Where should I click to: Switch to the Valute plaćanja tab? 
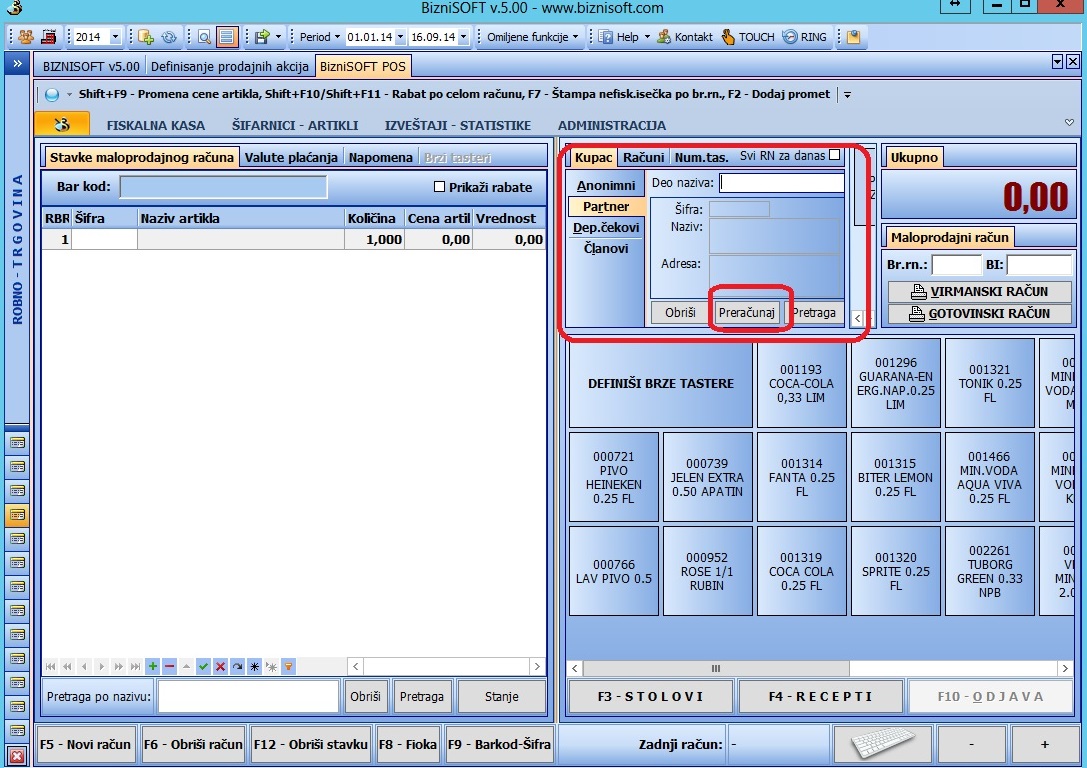click(x=292, y=157)
